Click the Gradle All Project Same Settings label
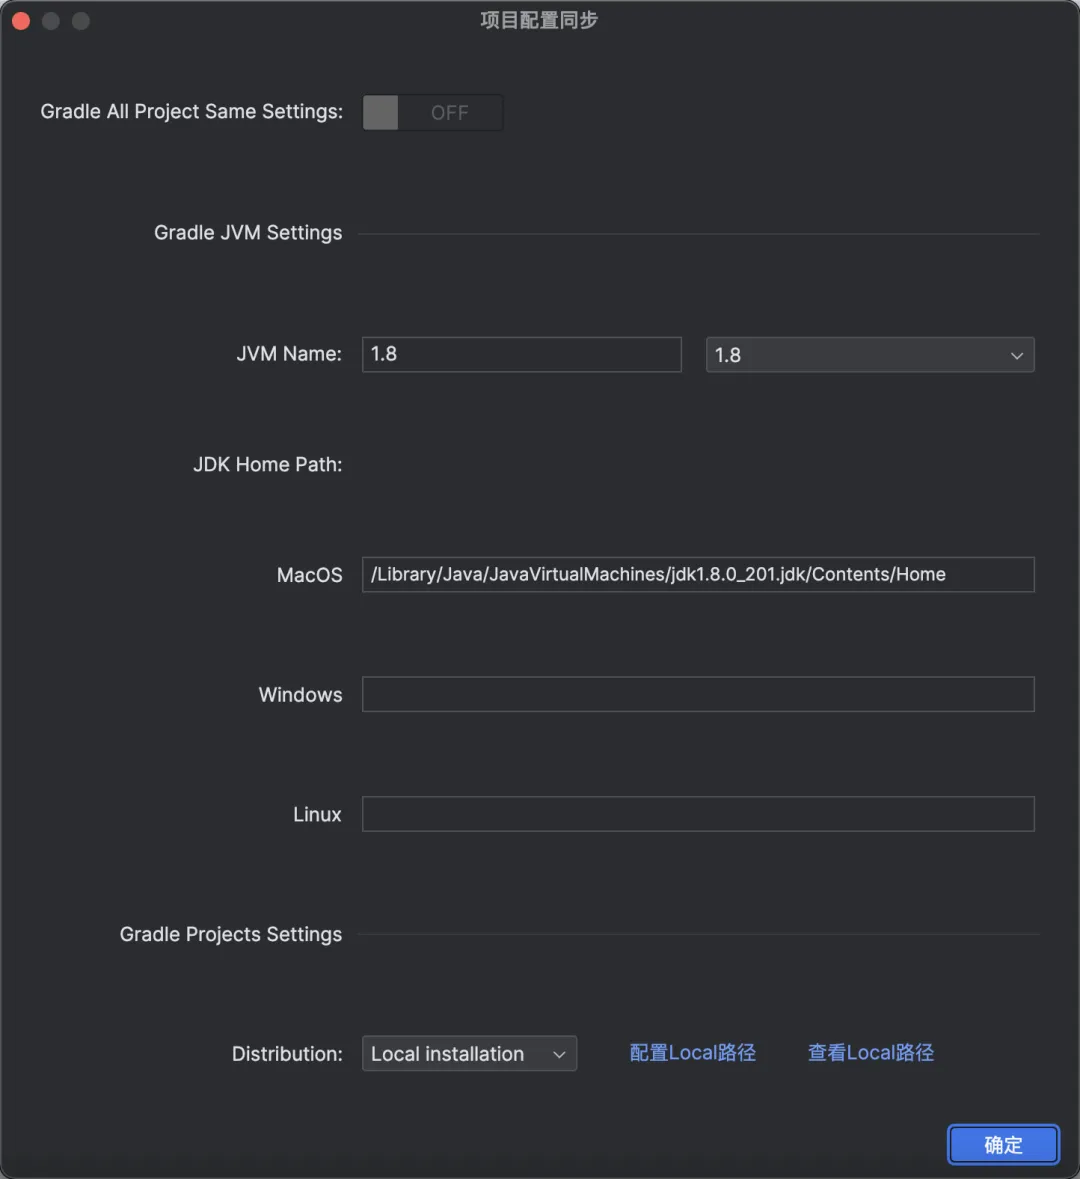The image size is (1080, 1179). [191, 112]
